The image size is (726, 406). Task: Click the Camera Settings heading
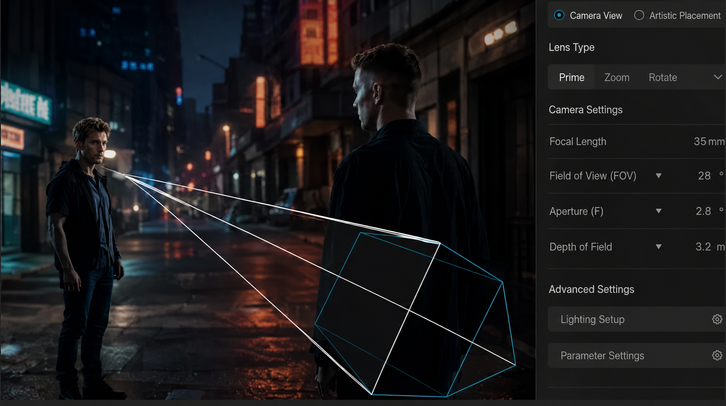coord(585,110)
